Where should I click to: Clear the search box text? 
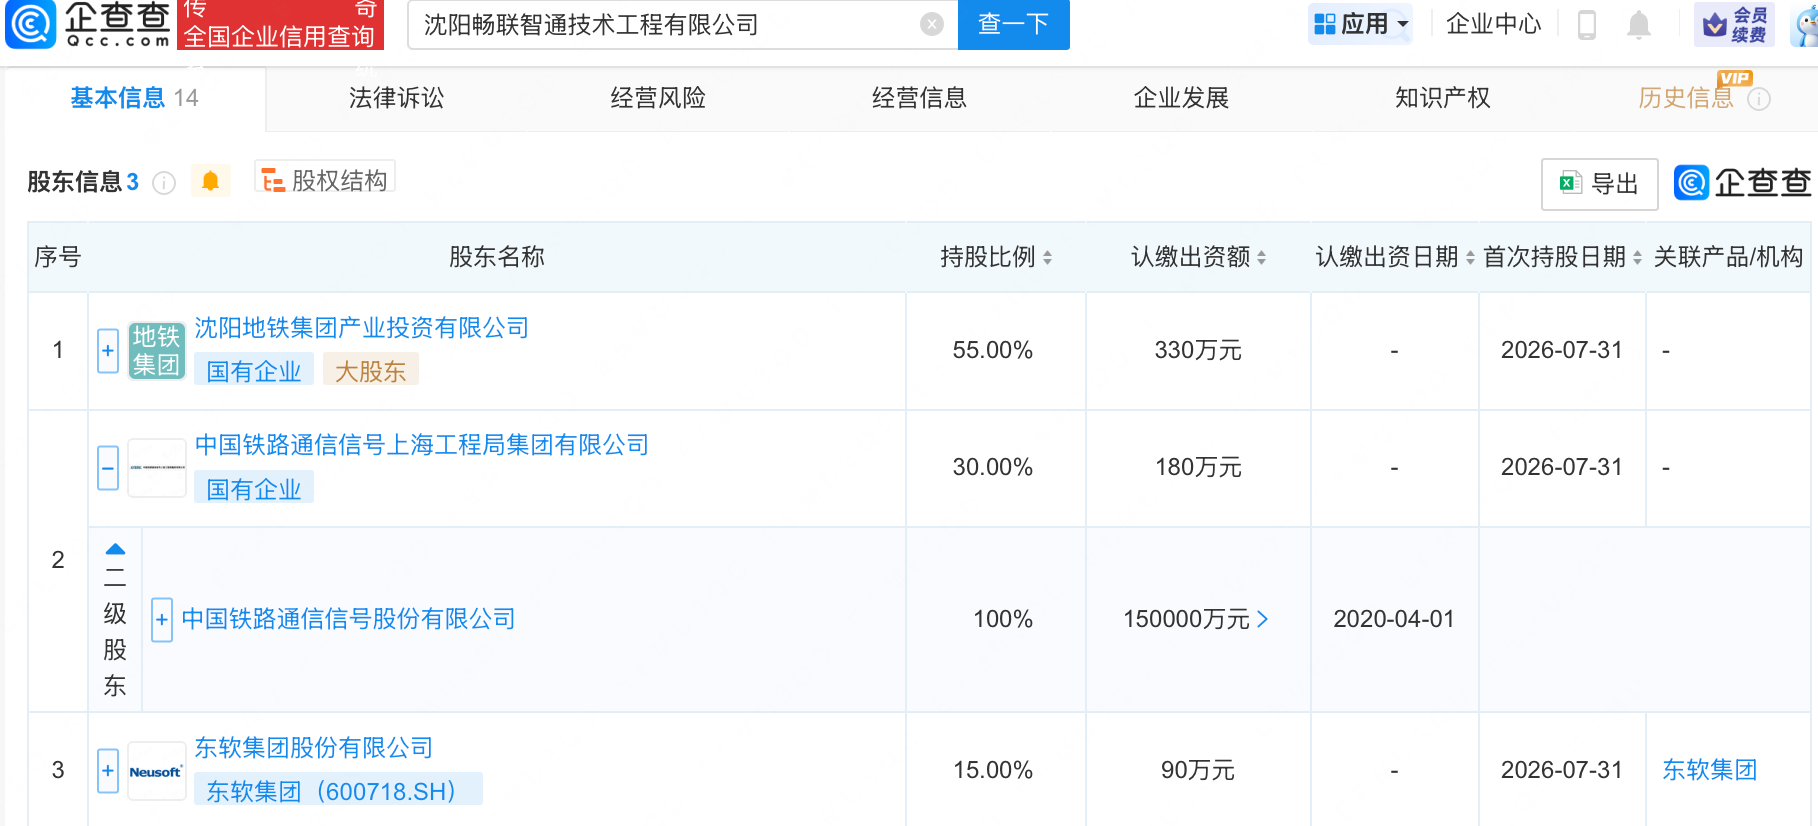tap(932, 24)
